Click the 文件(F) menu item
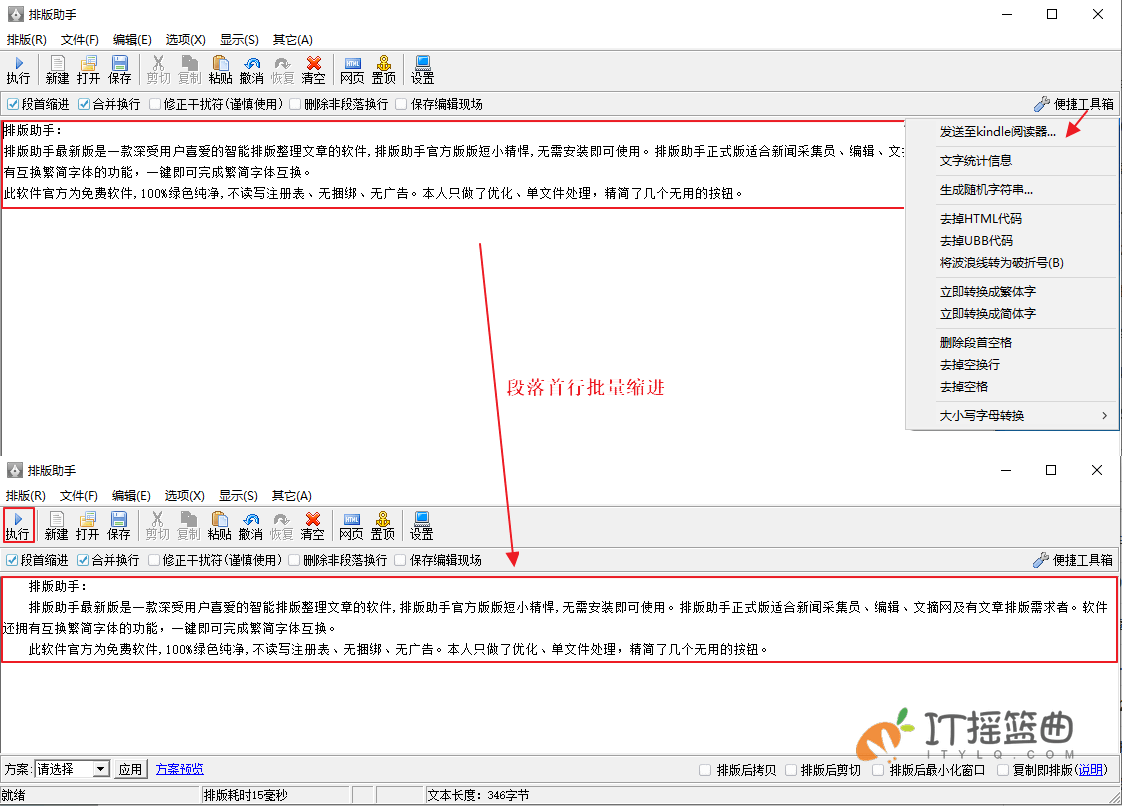 coord(79,39)
